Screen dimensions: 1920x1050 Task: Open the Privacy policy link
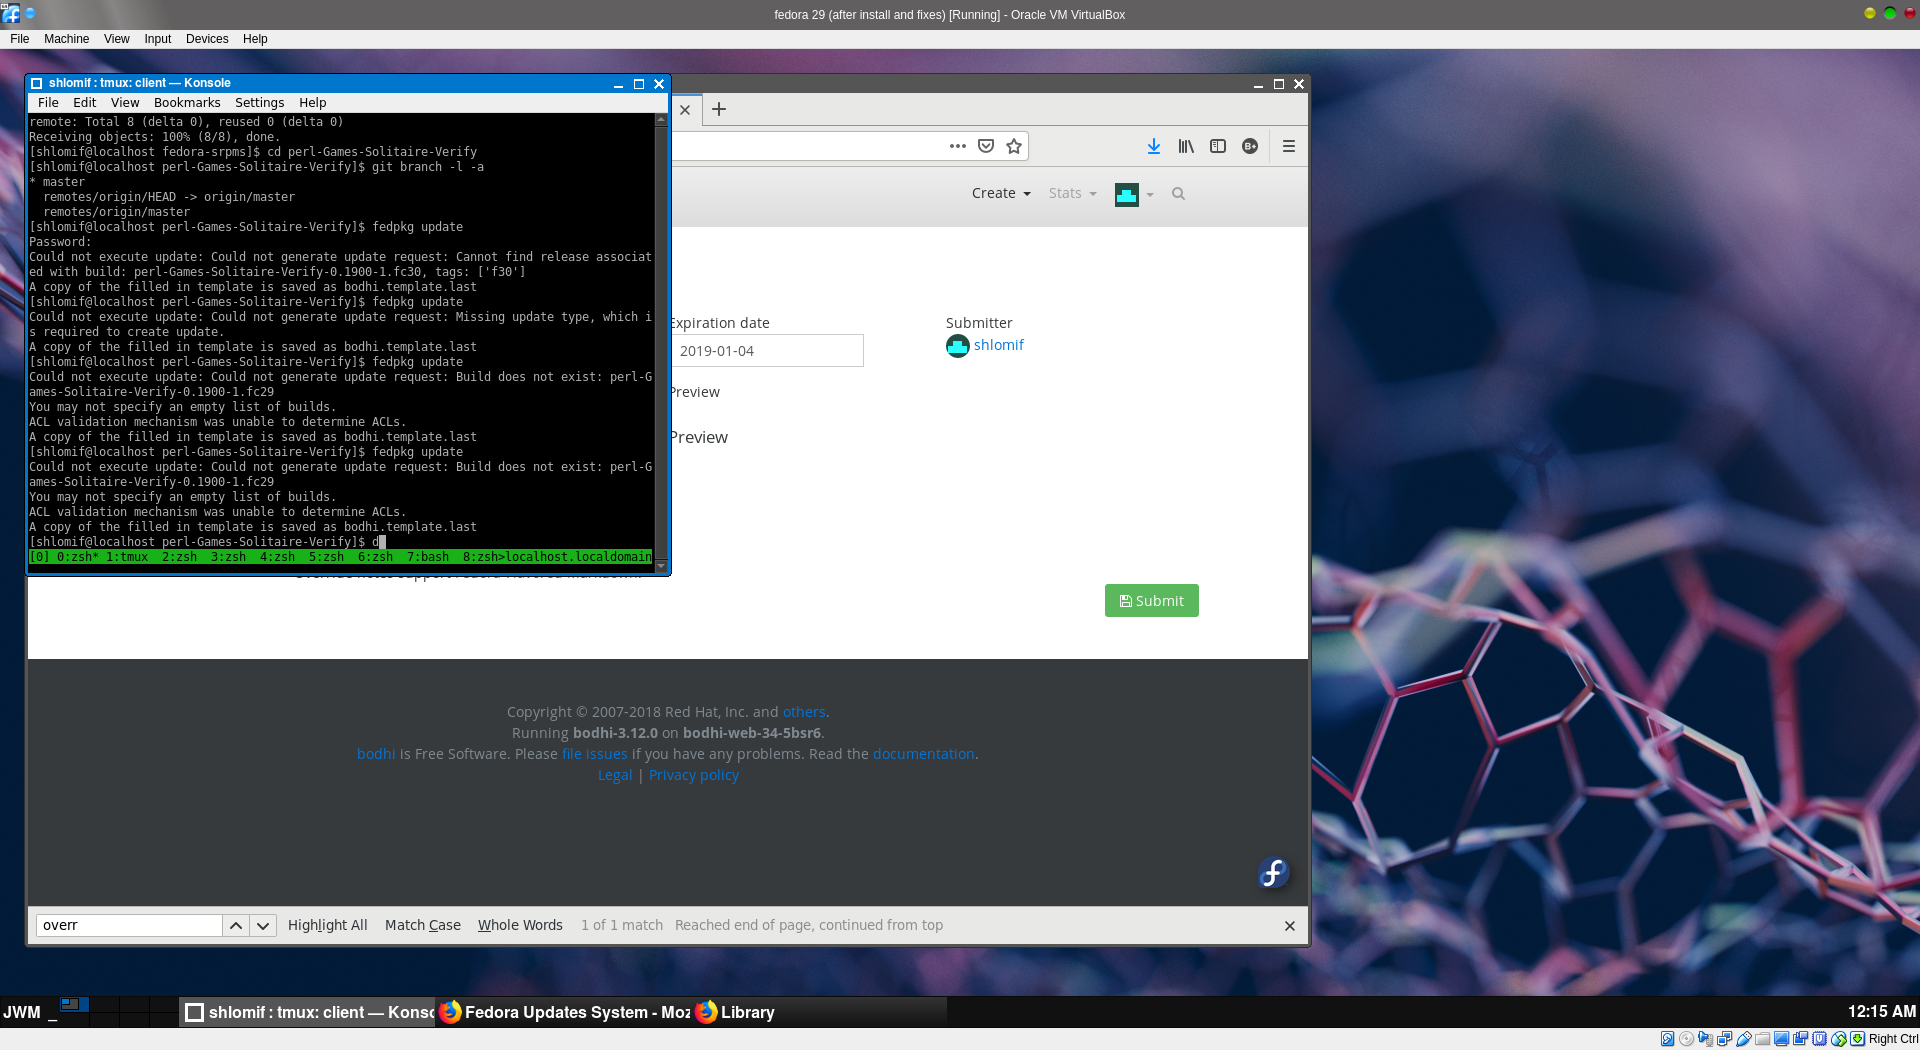click(x=693, y=775)
